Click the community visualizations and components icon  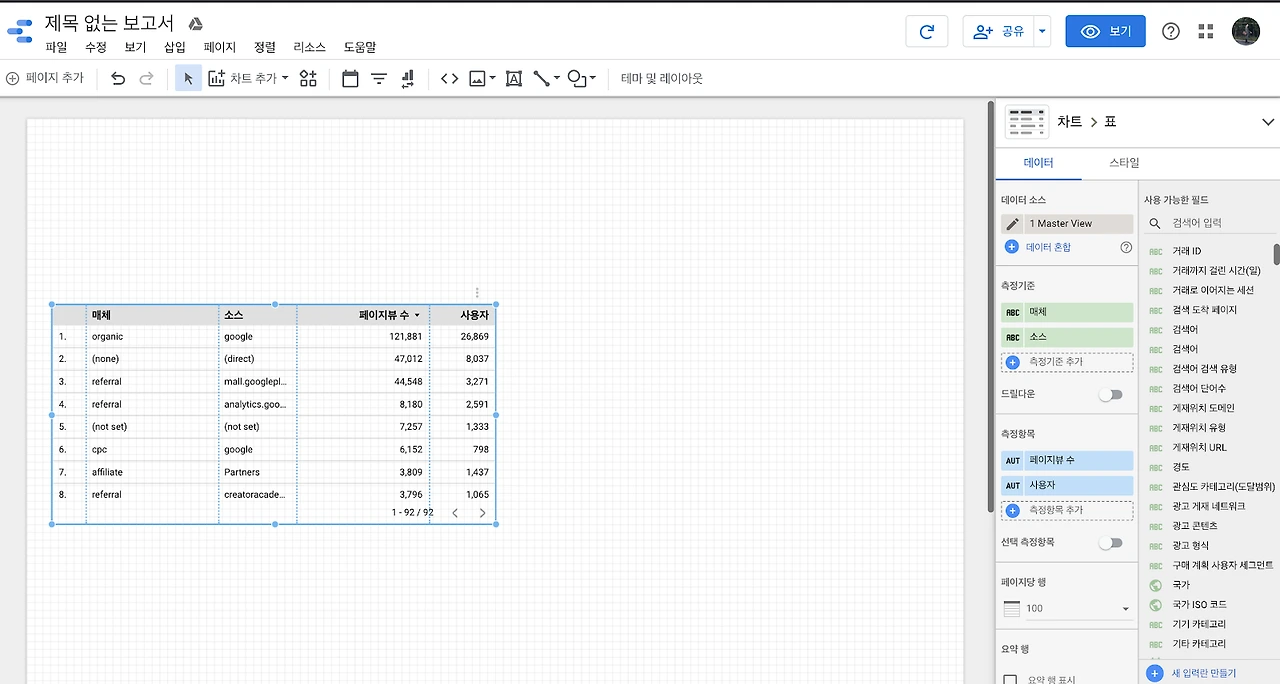pyautogui.click(x=308, y=78)
